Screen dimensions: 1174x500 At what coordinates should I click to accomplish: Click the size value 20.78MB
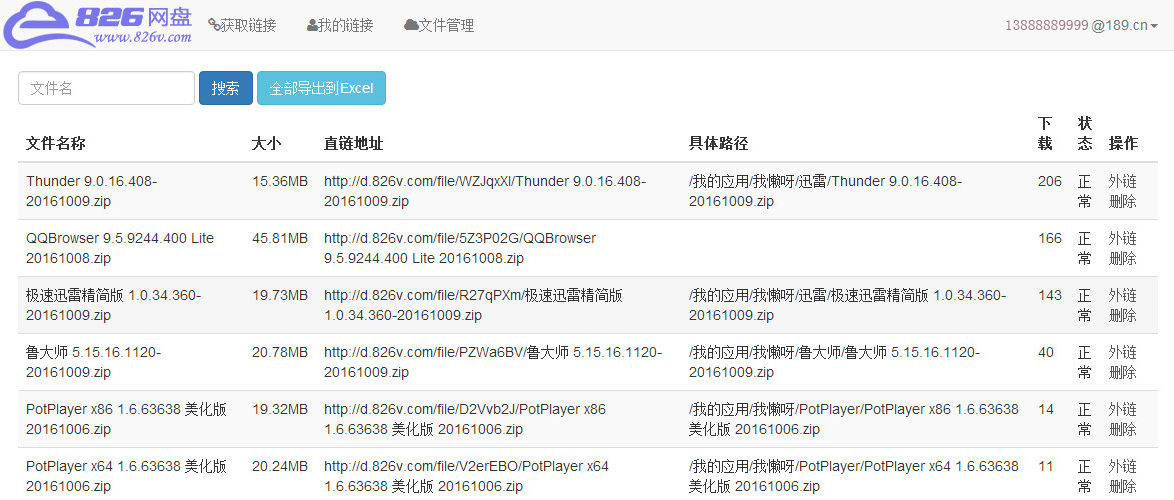(x=280, y=353)
